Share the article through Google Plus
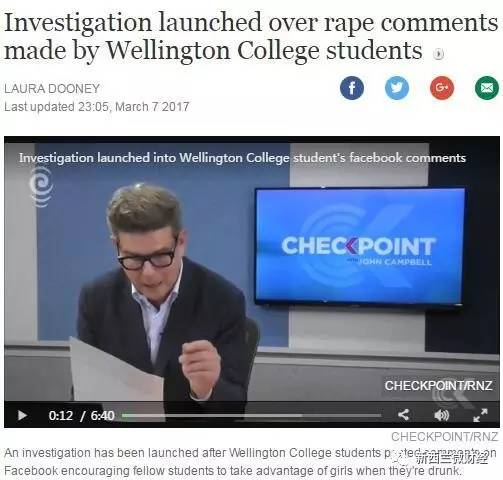 point(442,88)
